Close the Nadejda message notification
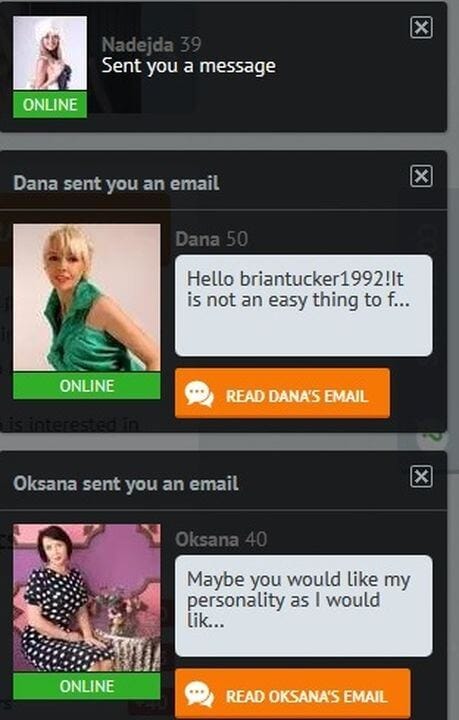Image resolution: width=459 pixels, height=720 pixels. coord(421,28)
